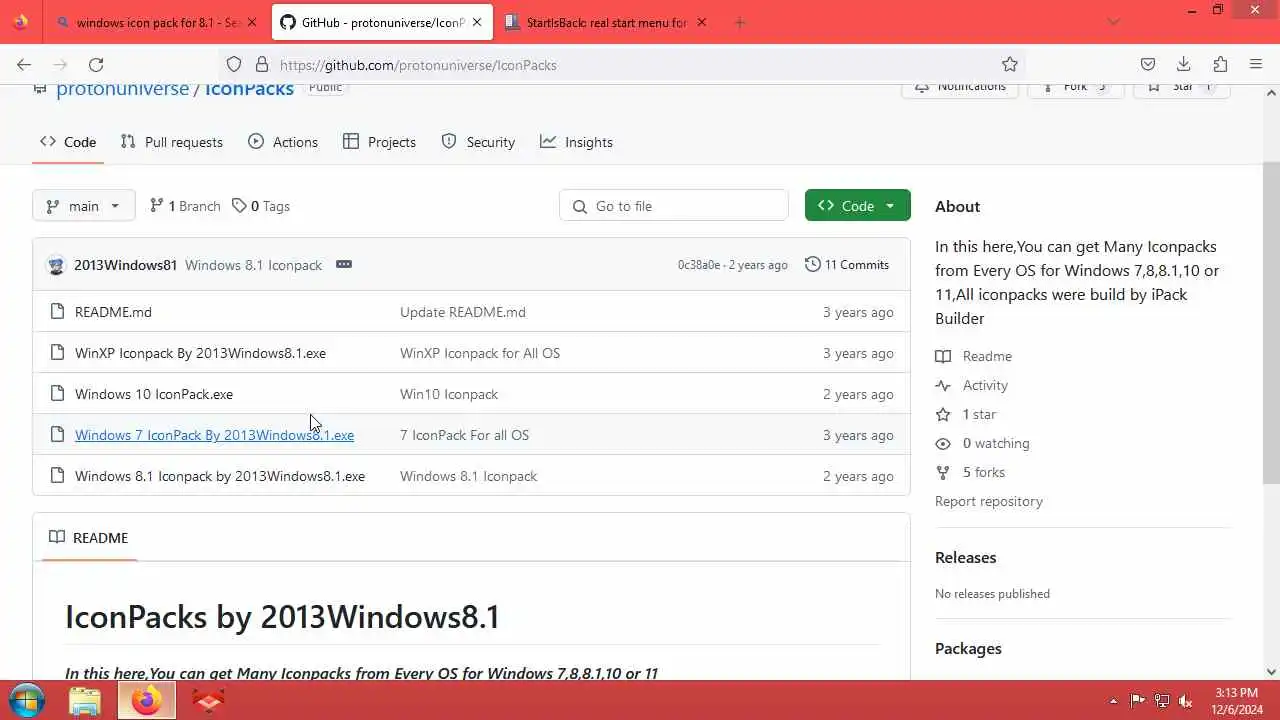Image resolution: width=1280 pixels, height=720 pixels.
Task: Open Windows 7 IconPack By 2013Windows8.1.exe
Action: (x=214, y=435)
